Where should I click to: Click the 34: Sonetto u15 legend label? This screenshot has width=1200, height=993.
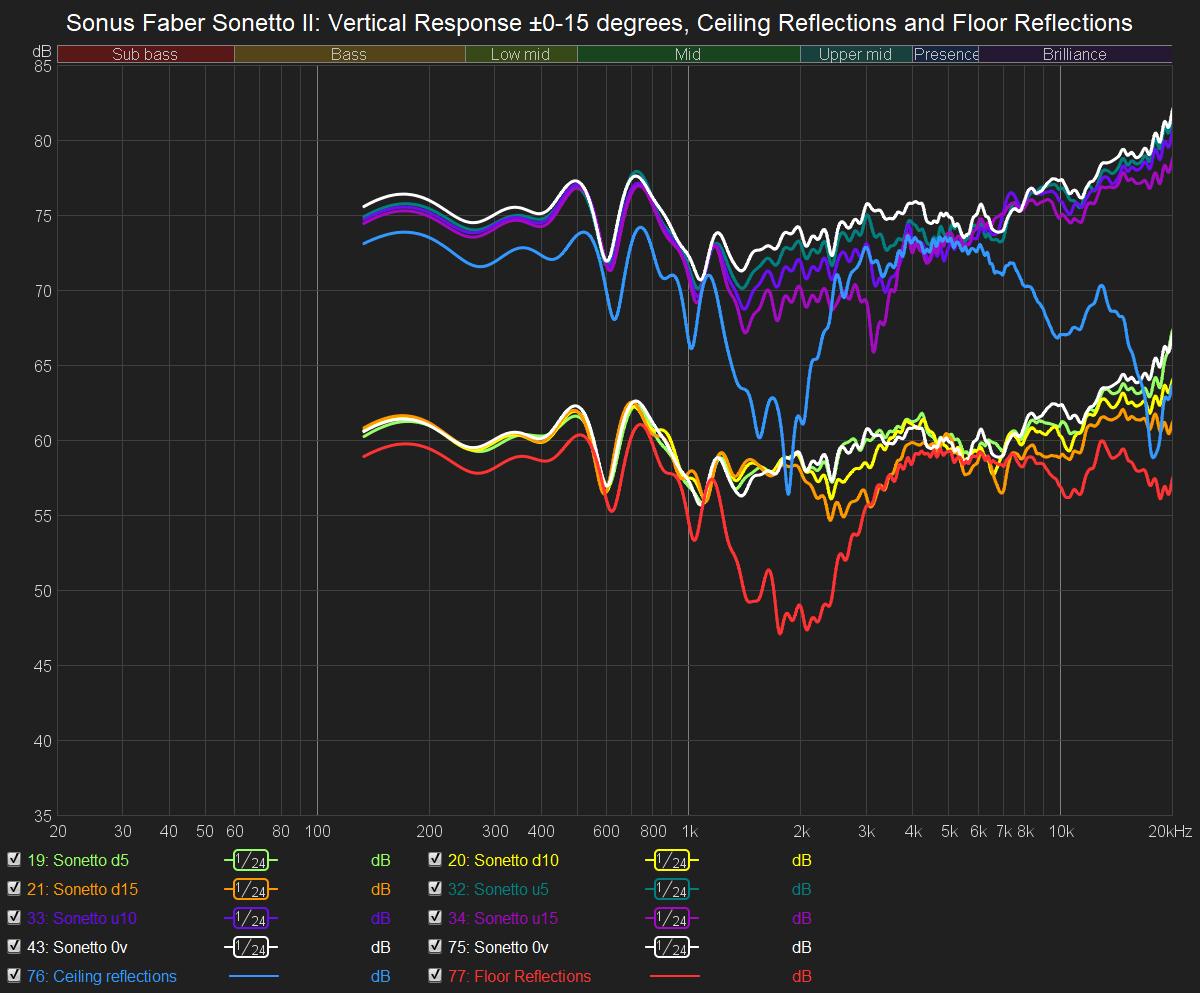(x=503, y=918)
